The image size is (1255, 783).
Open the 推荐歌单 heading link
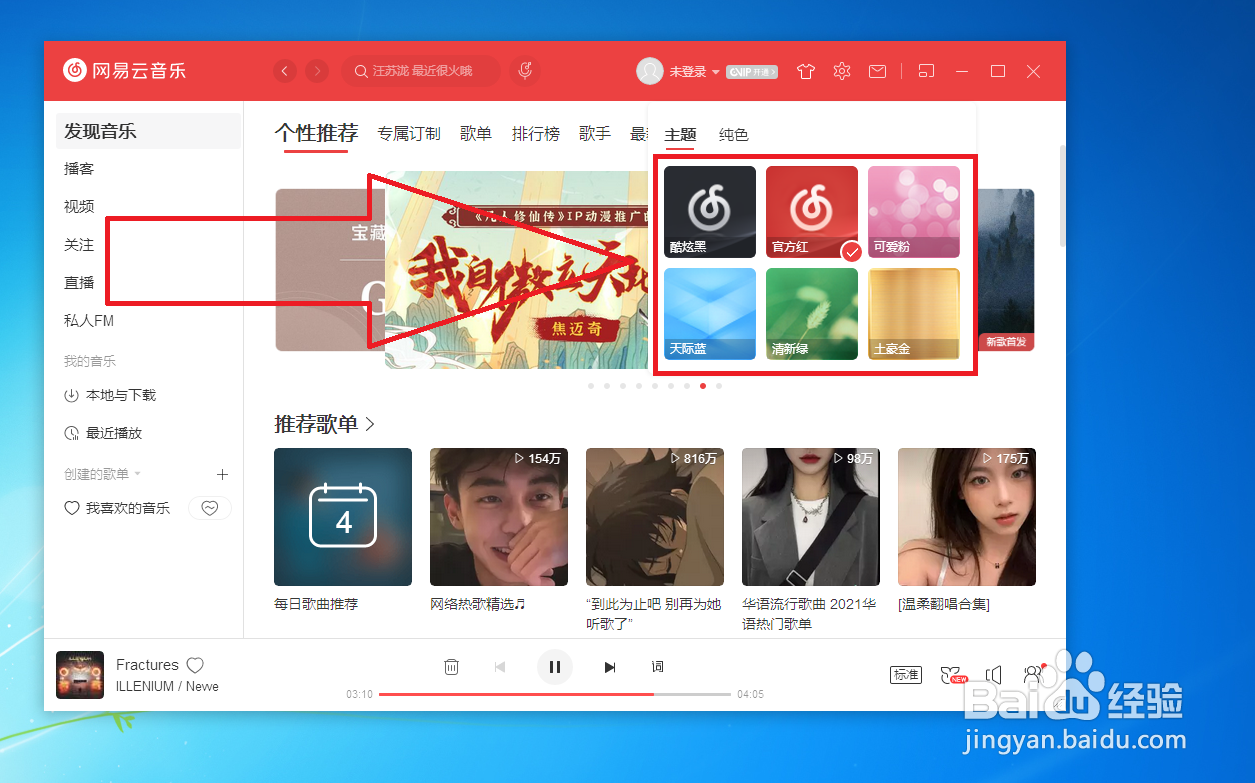pos(325,424)
